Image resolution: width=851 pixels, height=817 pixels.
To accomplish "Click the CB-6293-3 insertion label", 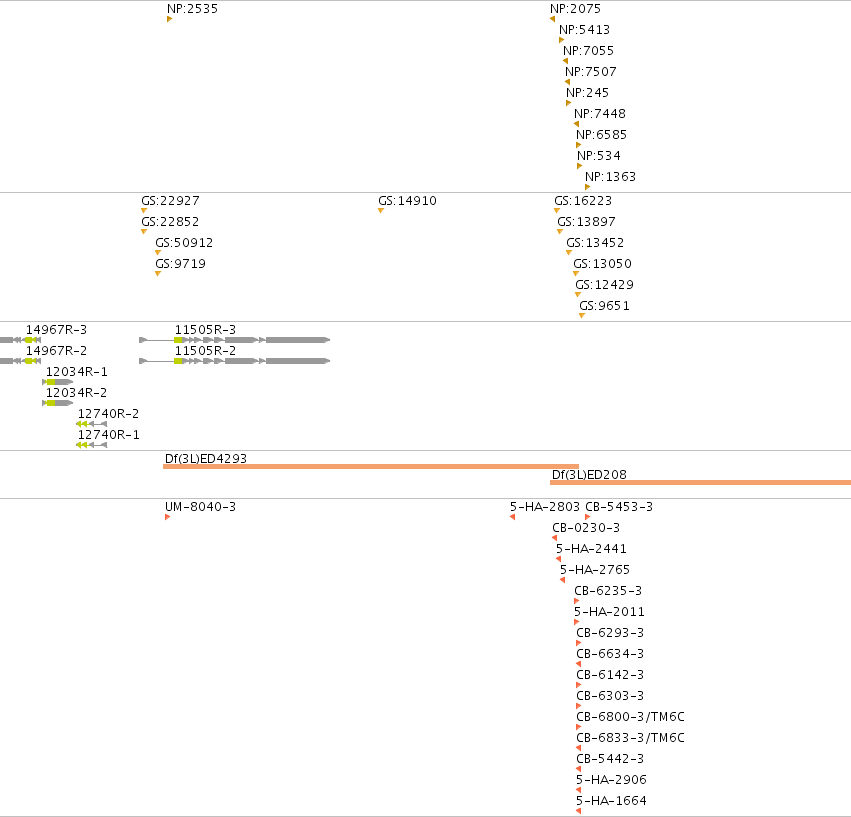I will (x=610, y=633).
